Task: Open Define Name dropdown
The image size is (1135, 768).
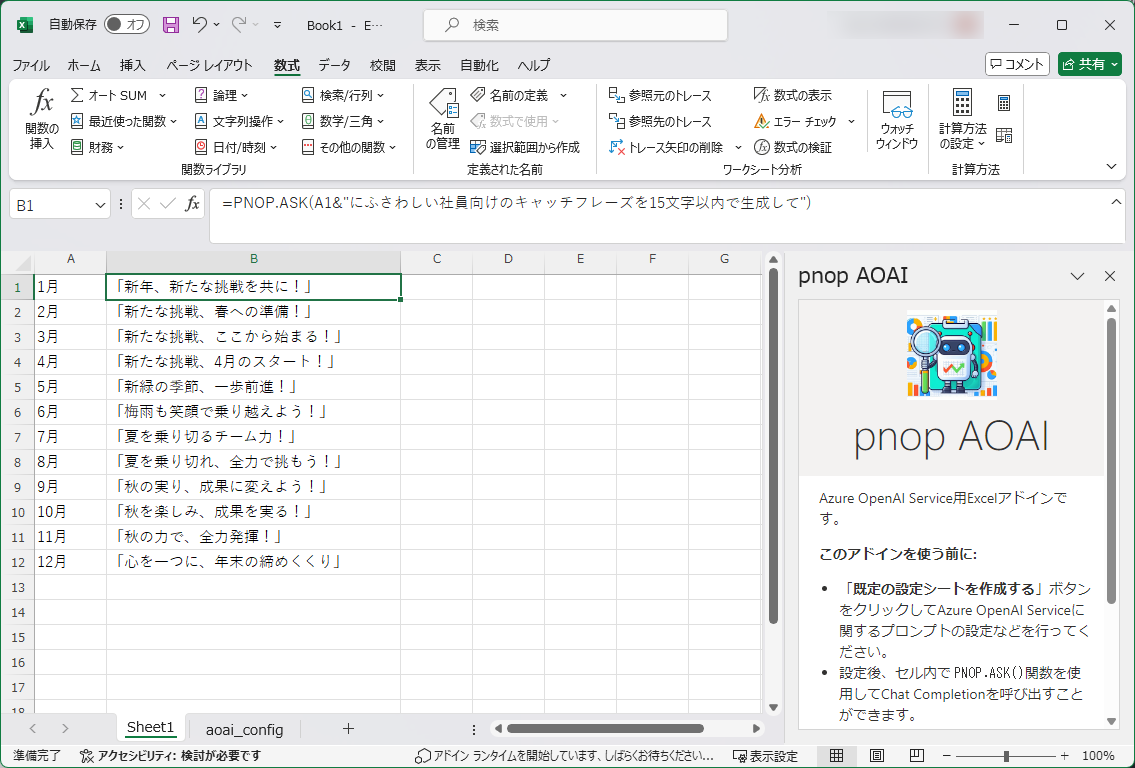Action: click(564, 96)
